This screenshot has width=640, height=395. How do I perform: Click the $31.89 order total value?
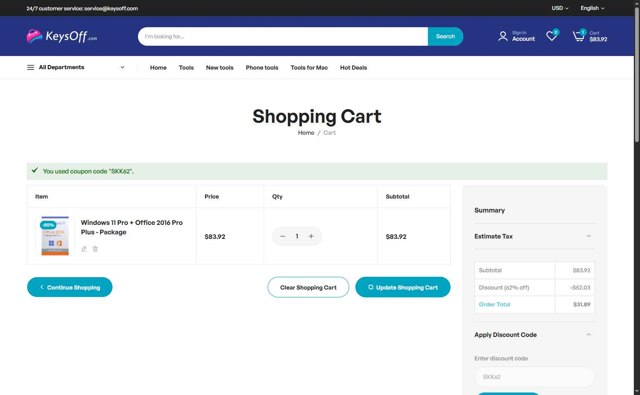coord(582,304)
